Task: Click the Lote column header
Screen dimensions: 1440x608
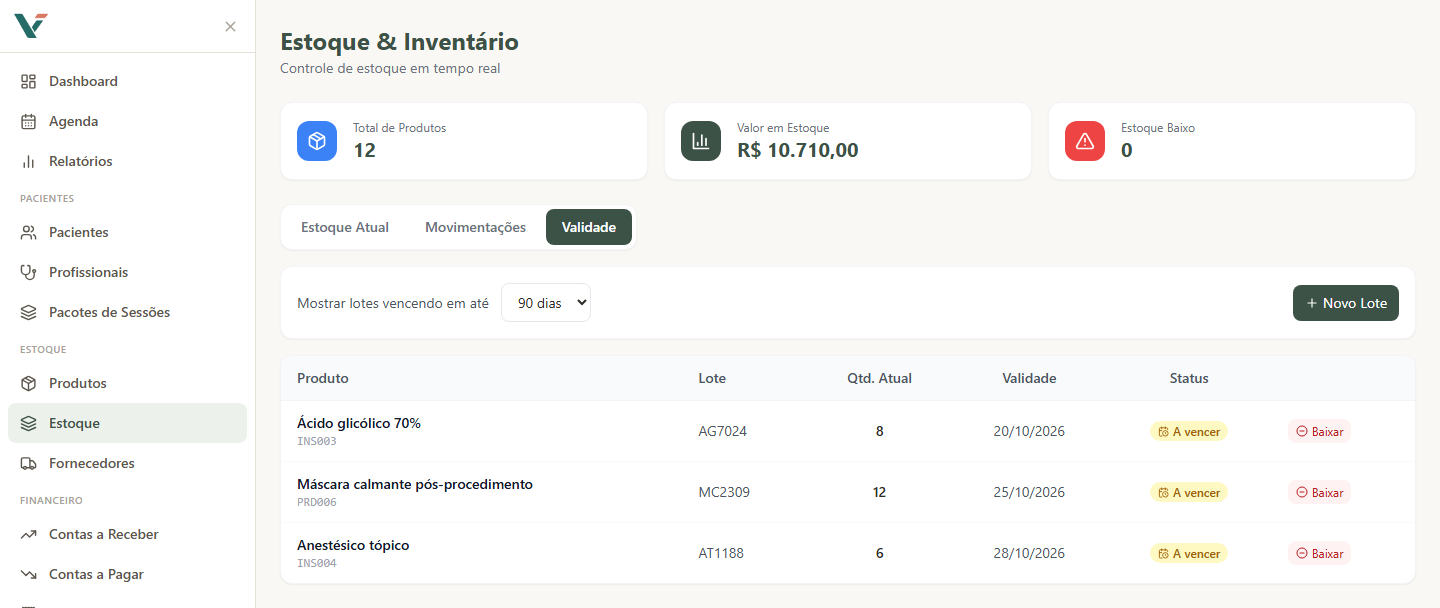Action: pyautogui.click(x=712, y=378)
